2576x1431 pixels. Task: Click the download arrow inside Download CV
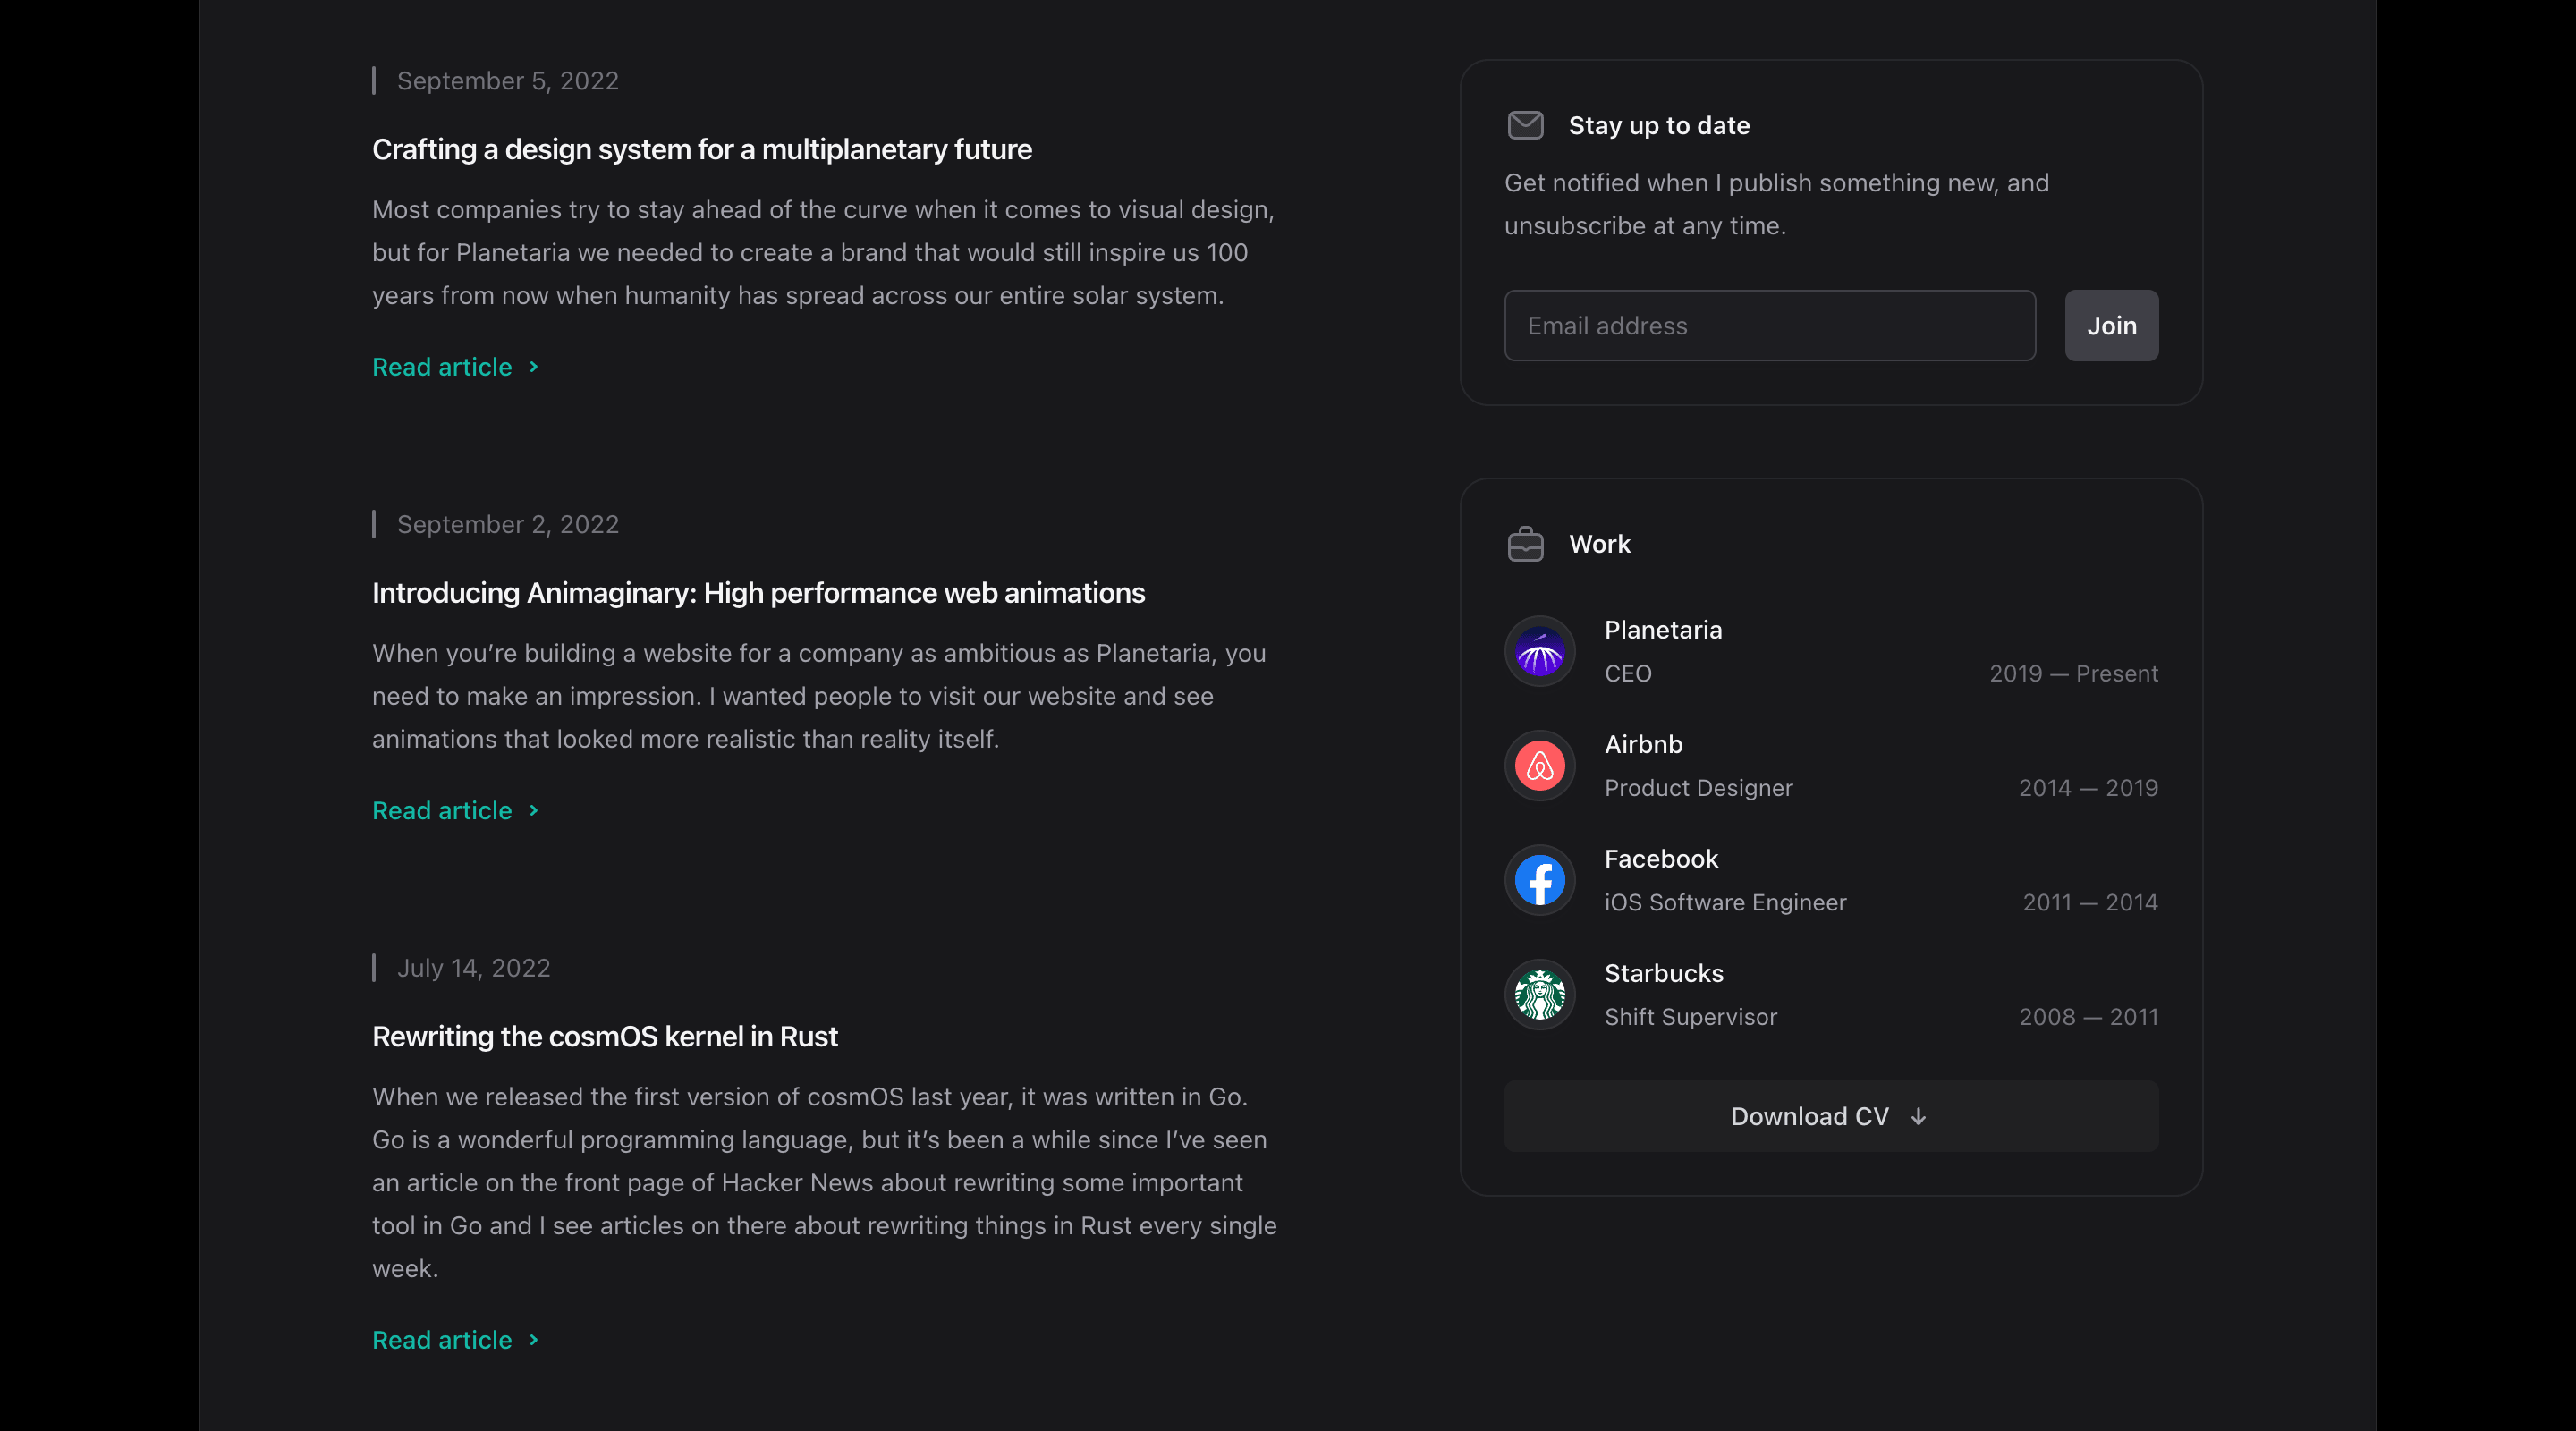pos(1919,1117)
